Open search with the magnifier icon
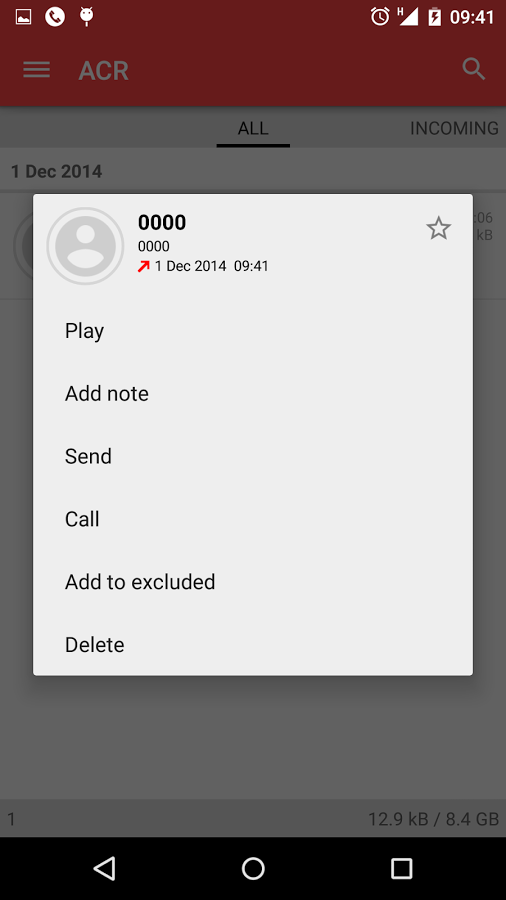506x900 pixels. point(474,69)
